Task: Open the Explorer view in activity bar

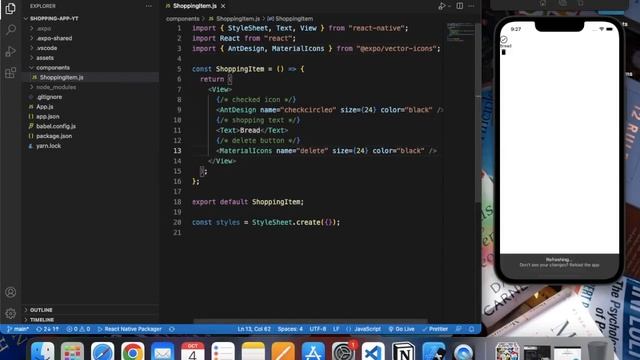Action: [10, 8]
